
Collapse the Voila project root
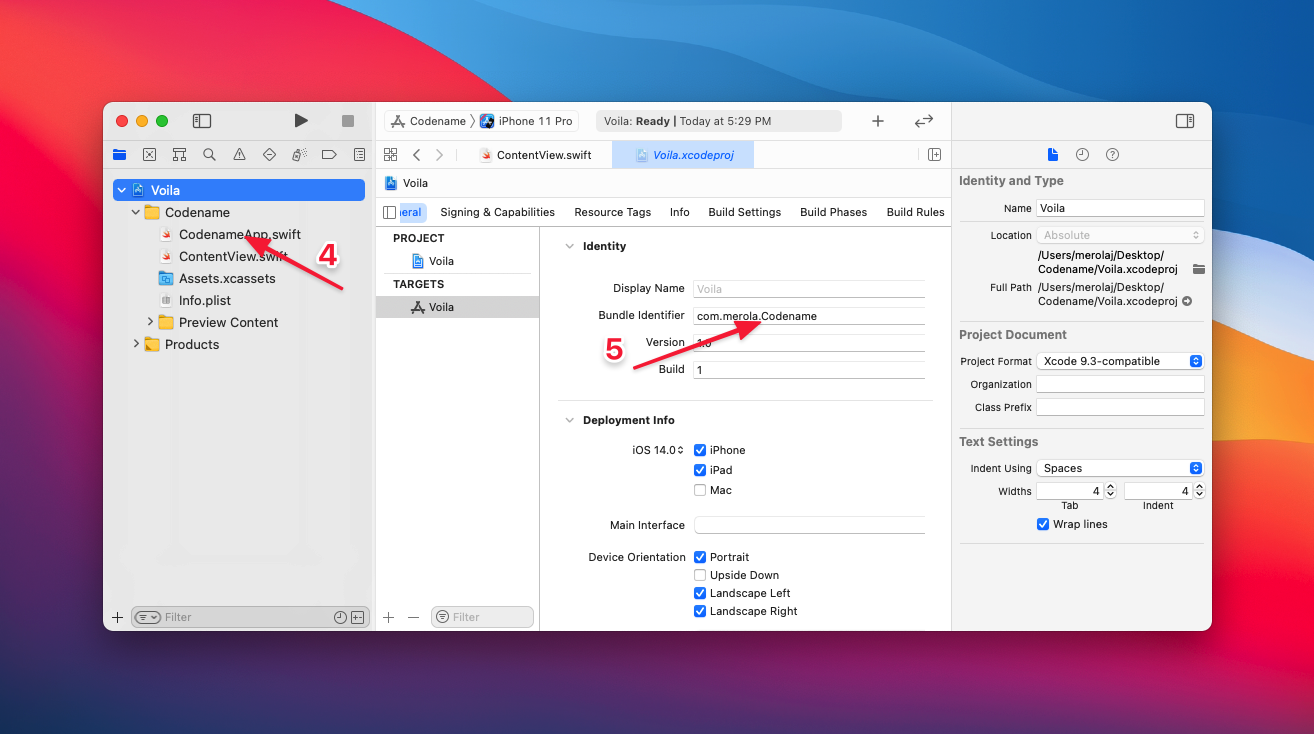pos(122,190)
